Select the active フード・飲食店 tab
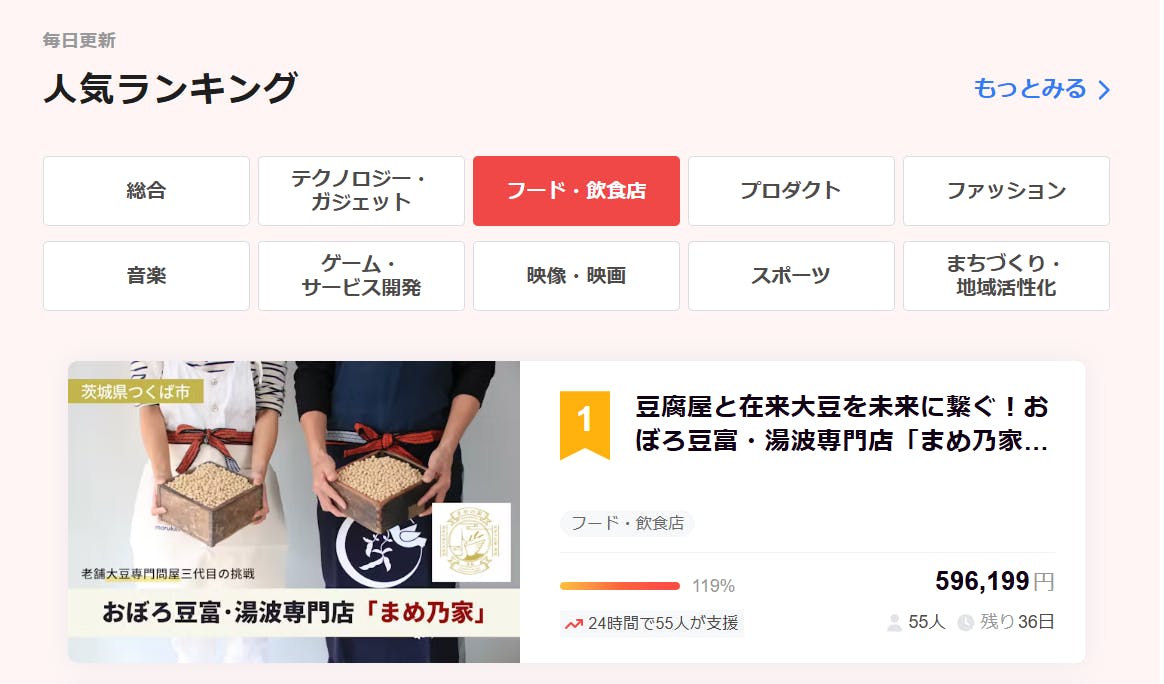The width and height of the screenshot is (1164, 684). [x=576, y=191]
